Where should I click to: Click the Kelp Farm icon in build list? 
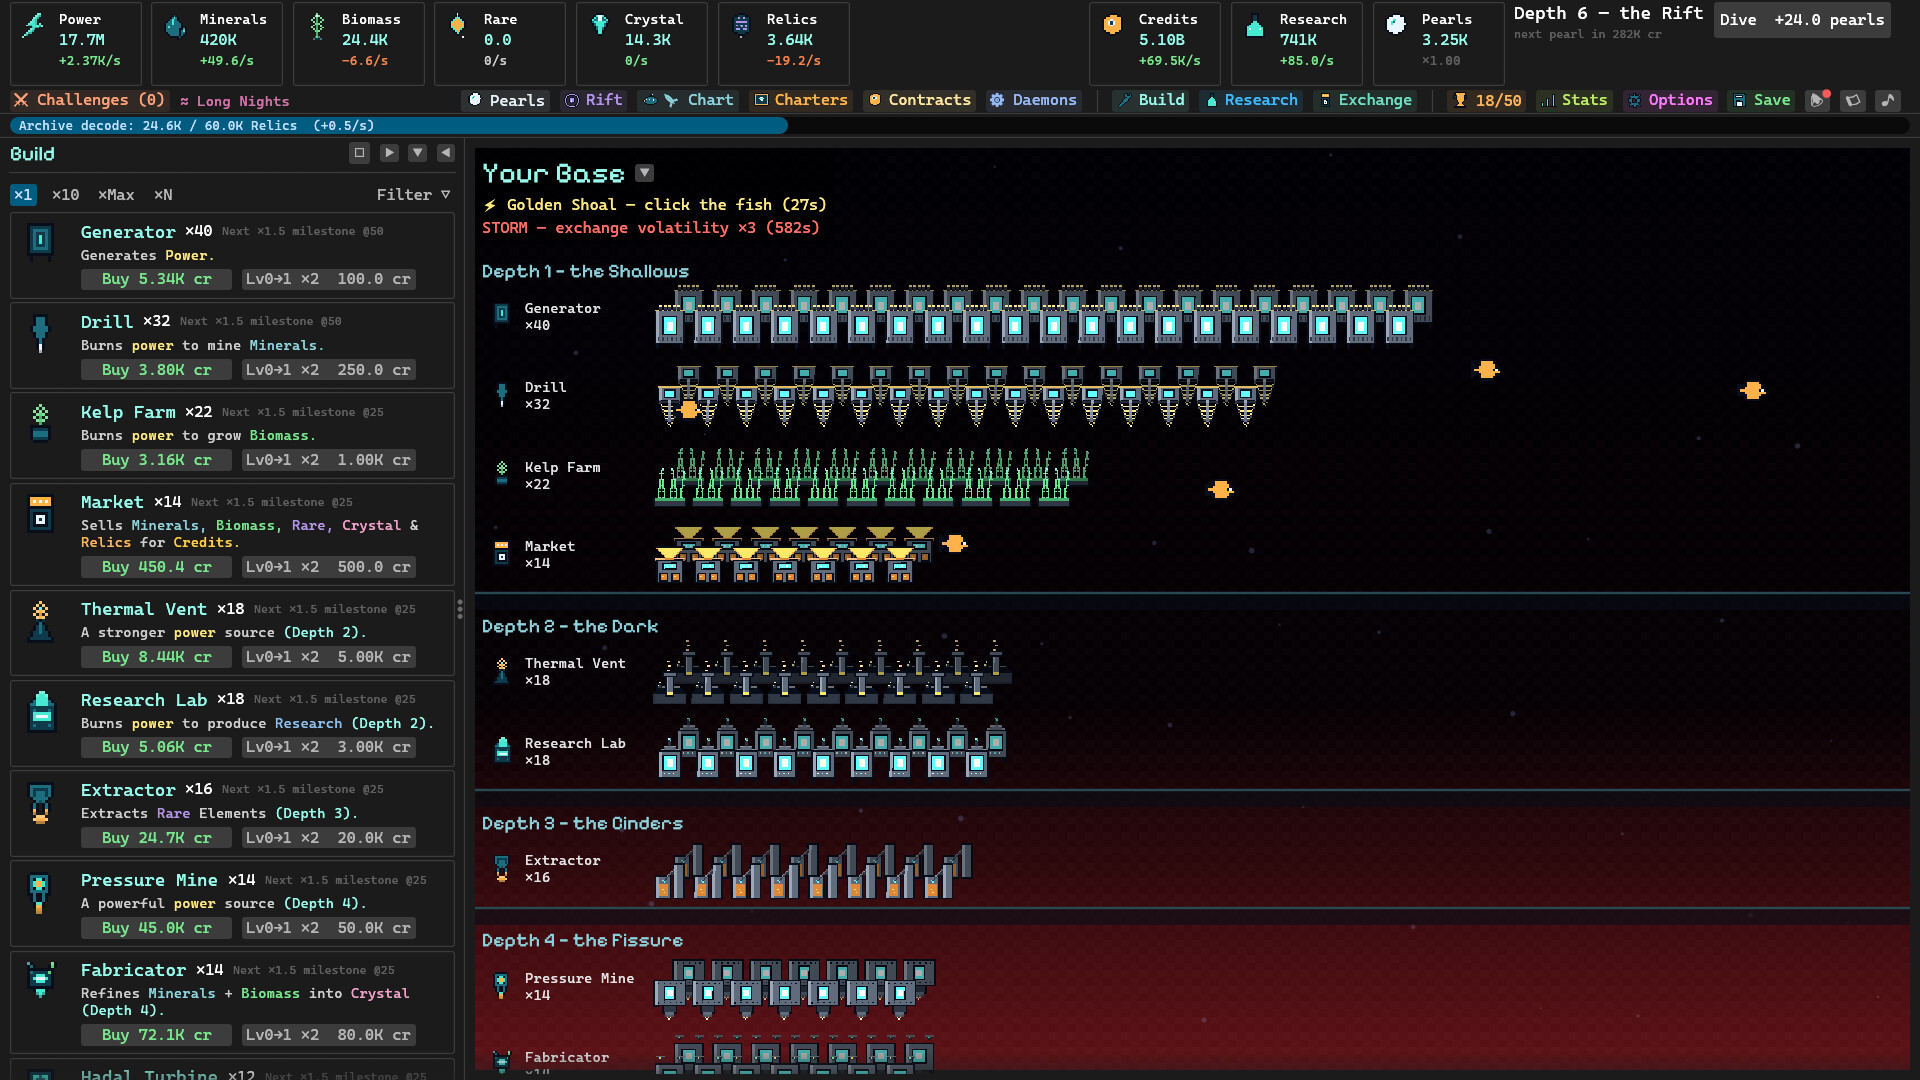click(x=40, y=422)
